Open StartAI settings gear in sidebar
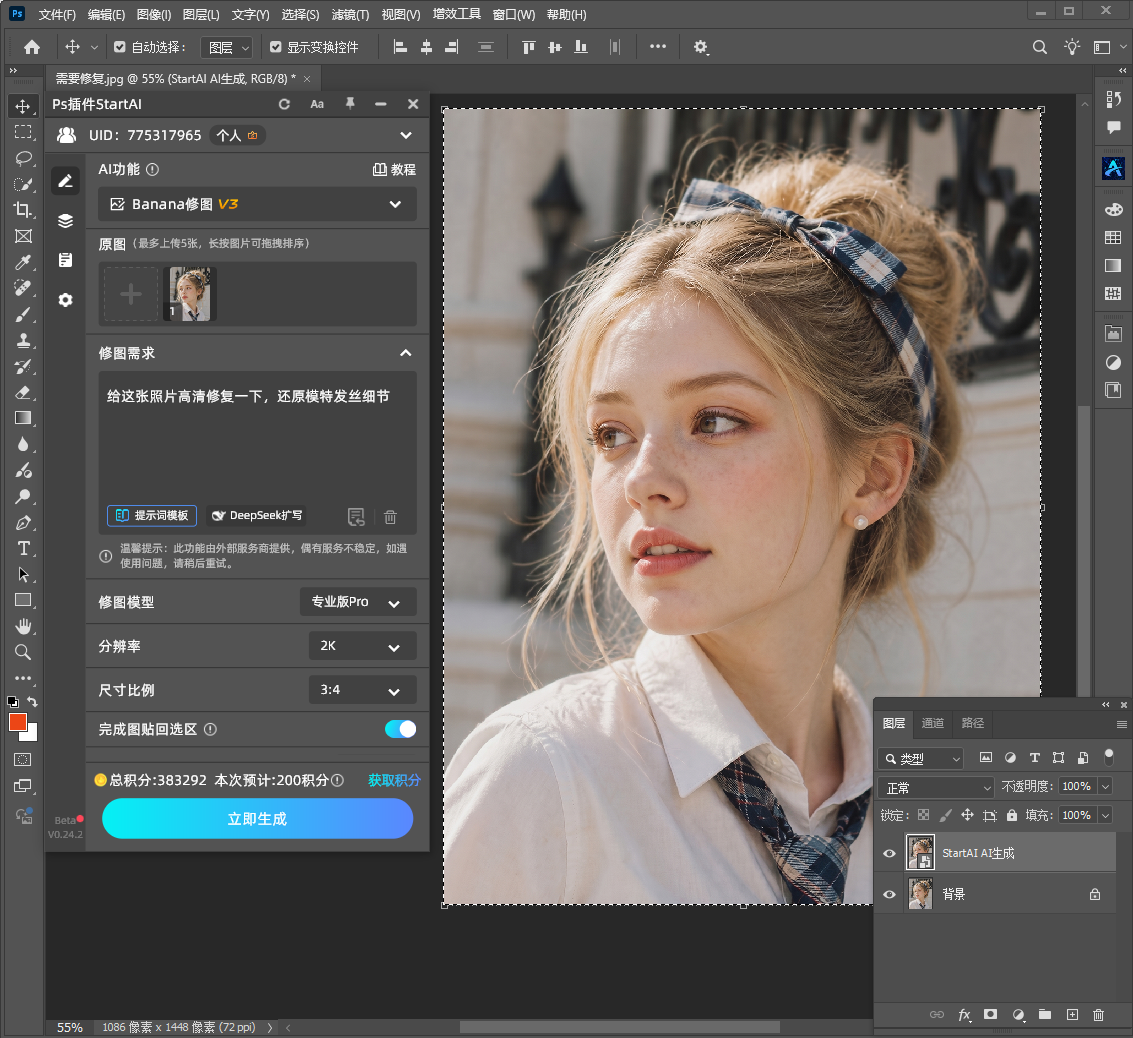Viewport: 1133px width, 1038px height. [x=66, y=300]
